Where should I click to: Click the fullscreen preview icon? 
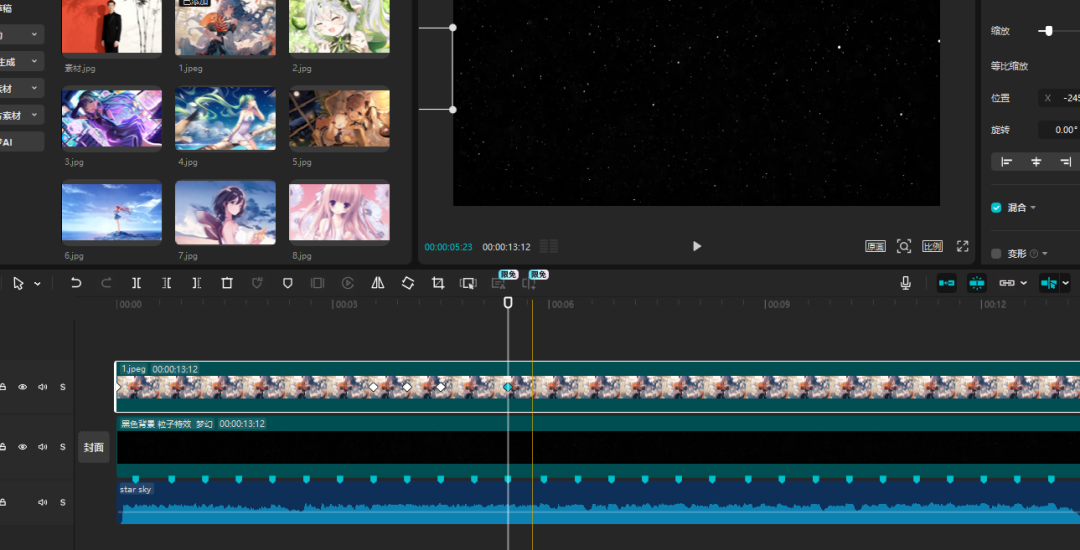pyautogui.click(x=963, y=246)
